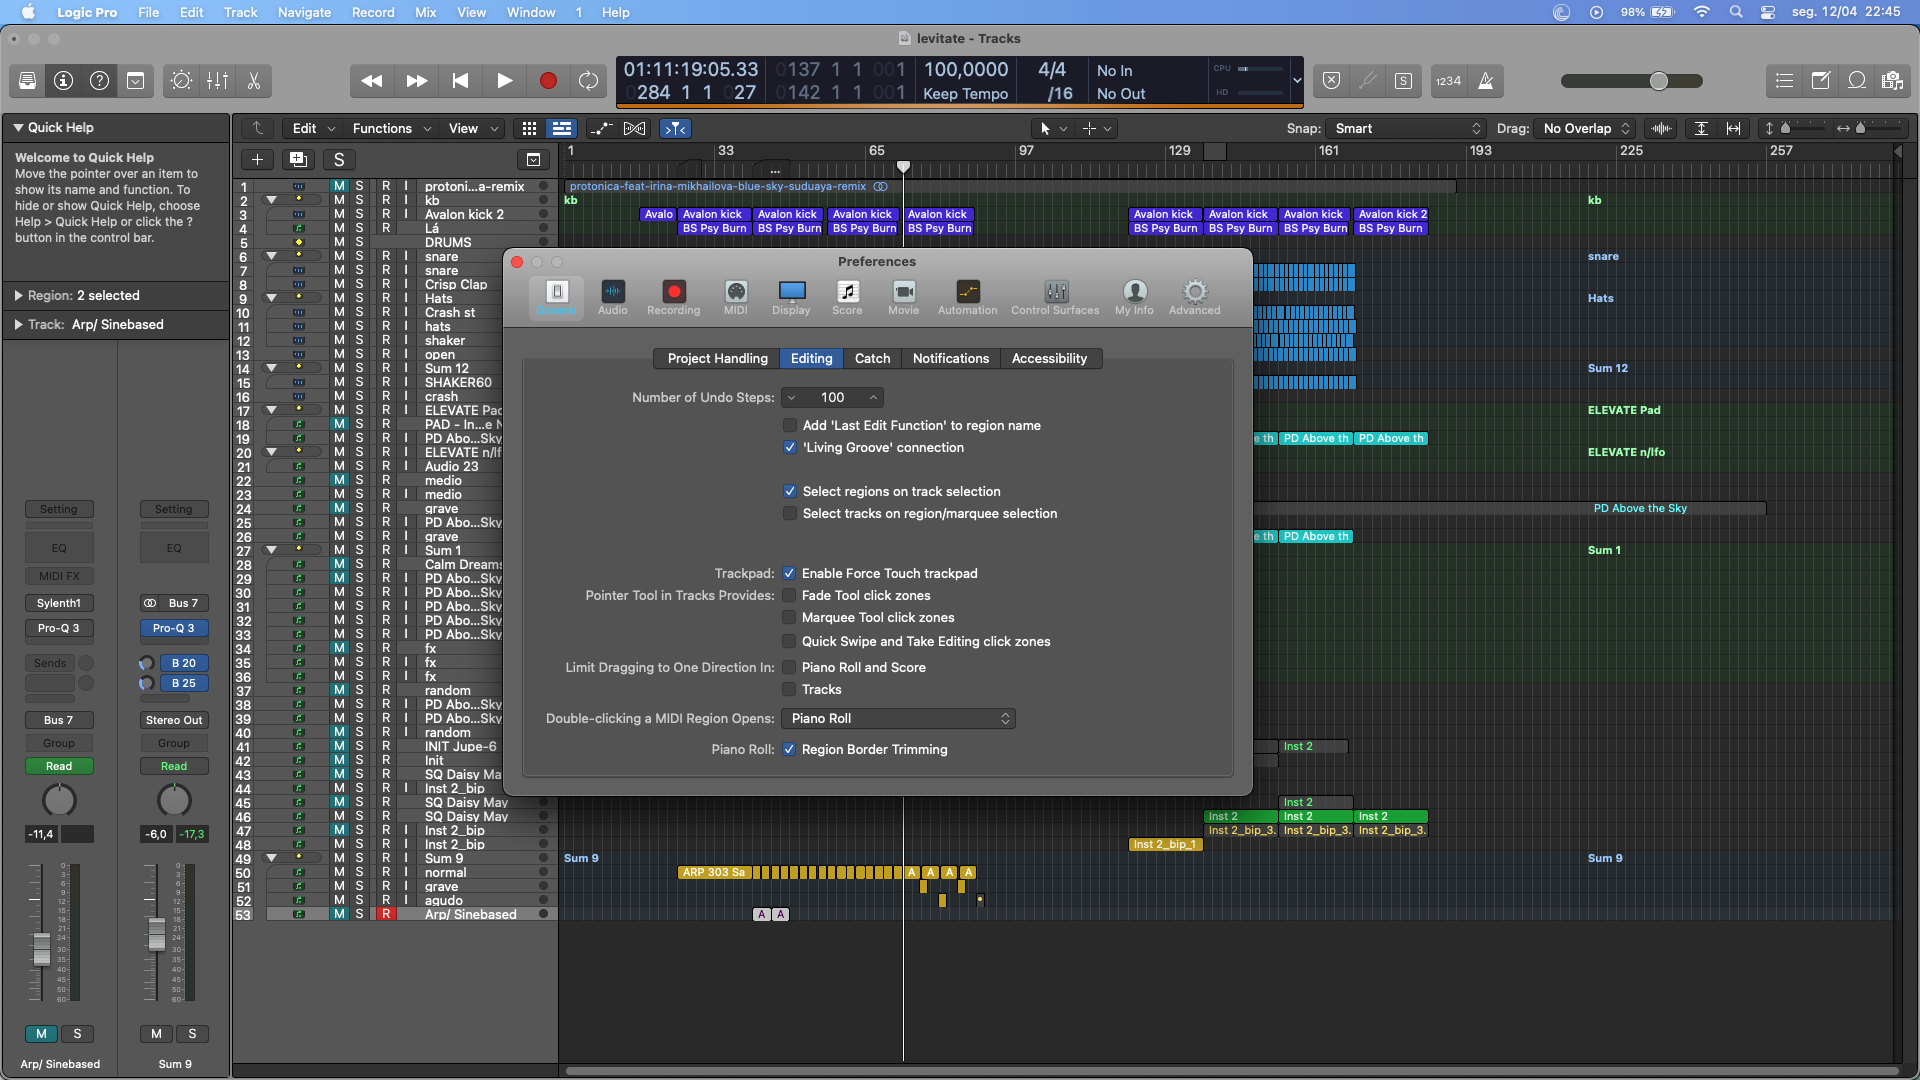1920x1080 pixels.
Task: Switch to the Project Handling tab
Action: [717, 359]
